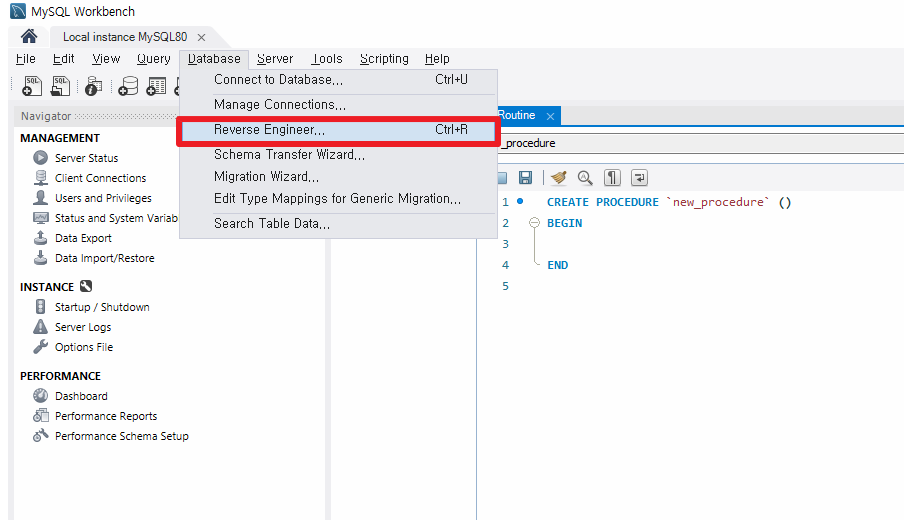Choose Manage Connections... menu entry
The width and height of the screenshot is (904, 520).
click(x=338, y=104)
